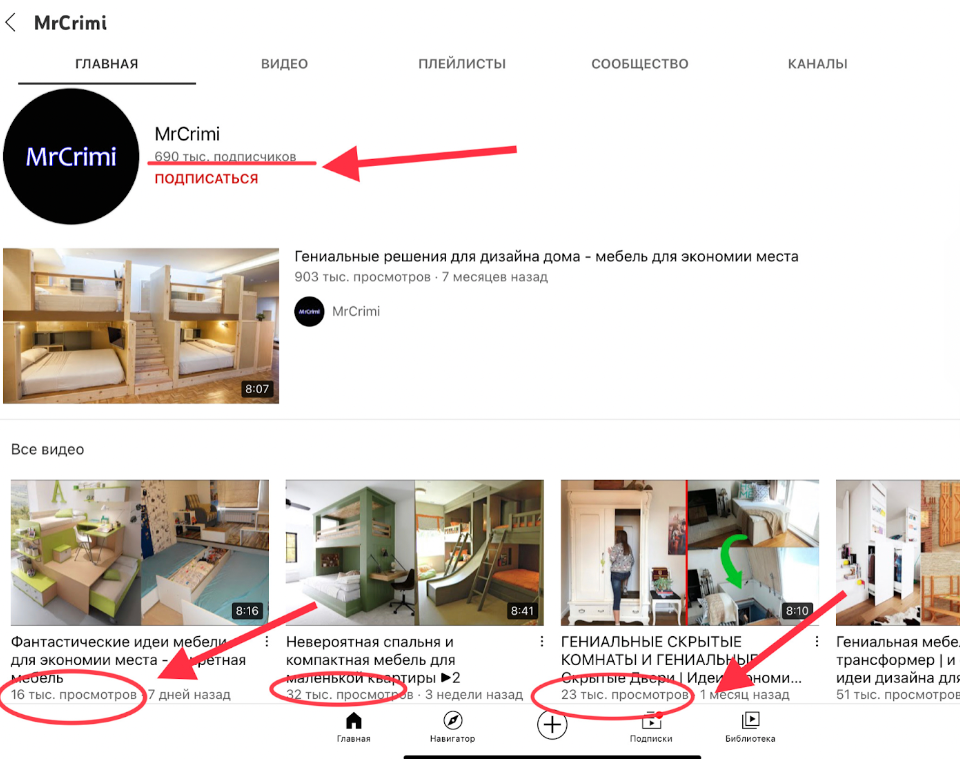
Task: Click small MrCrimi avatar beside featured video
Action: click(x=309, y=312)
